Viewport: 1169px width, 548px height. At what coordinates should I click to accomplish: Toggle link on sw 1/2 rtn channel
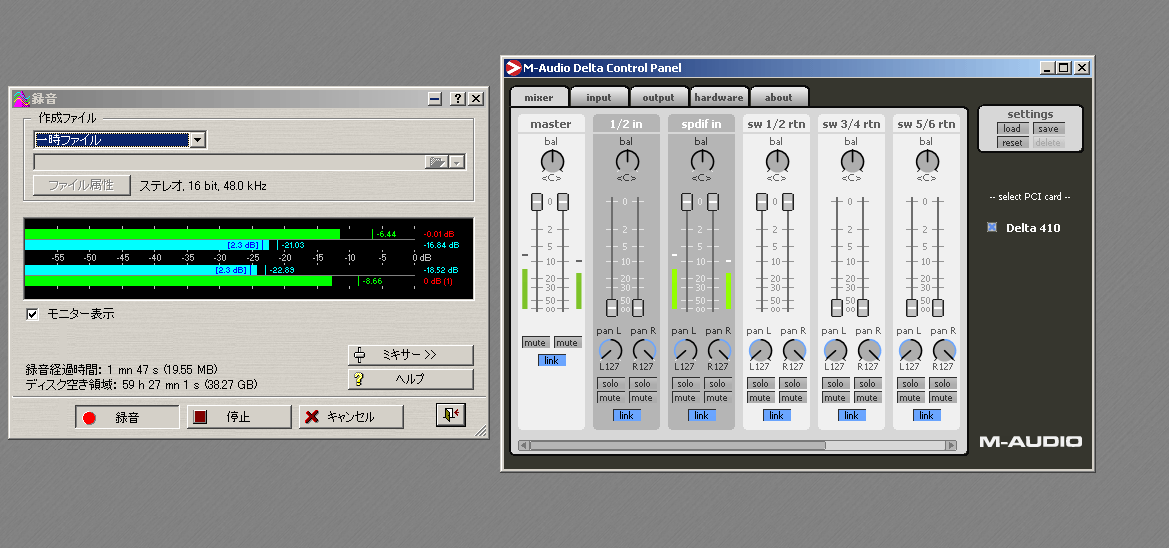(x=777, y=415)
